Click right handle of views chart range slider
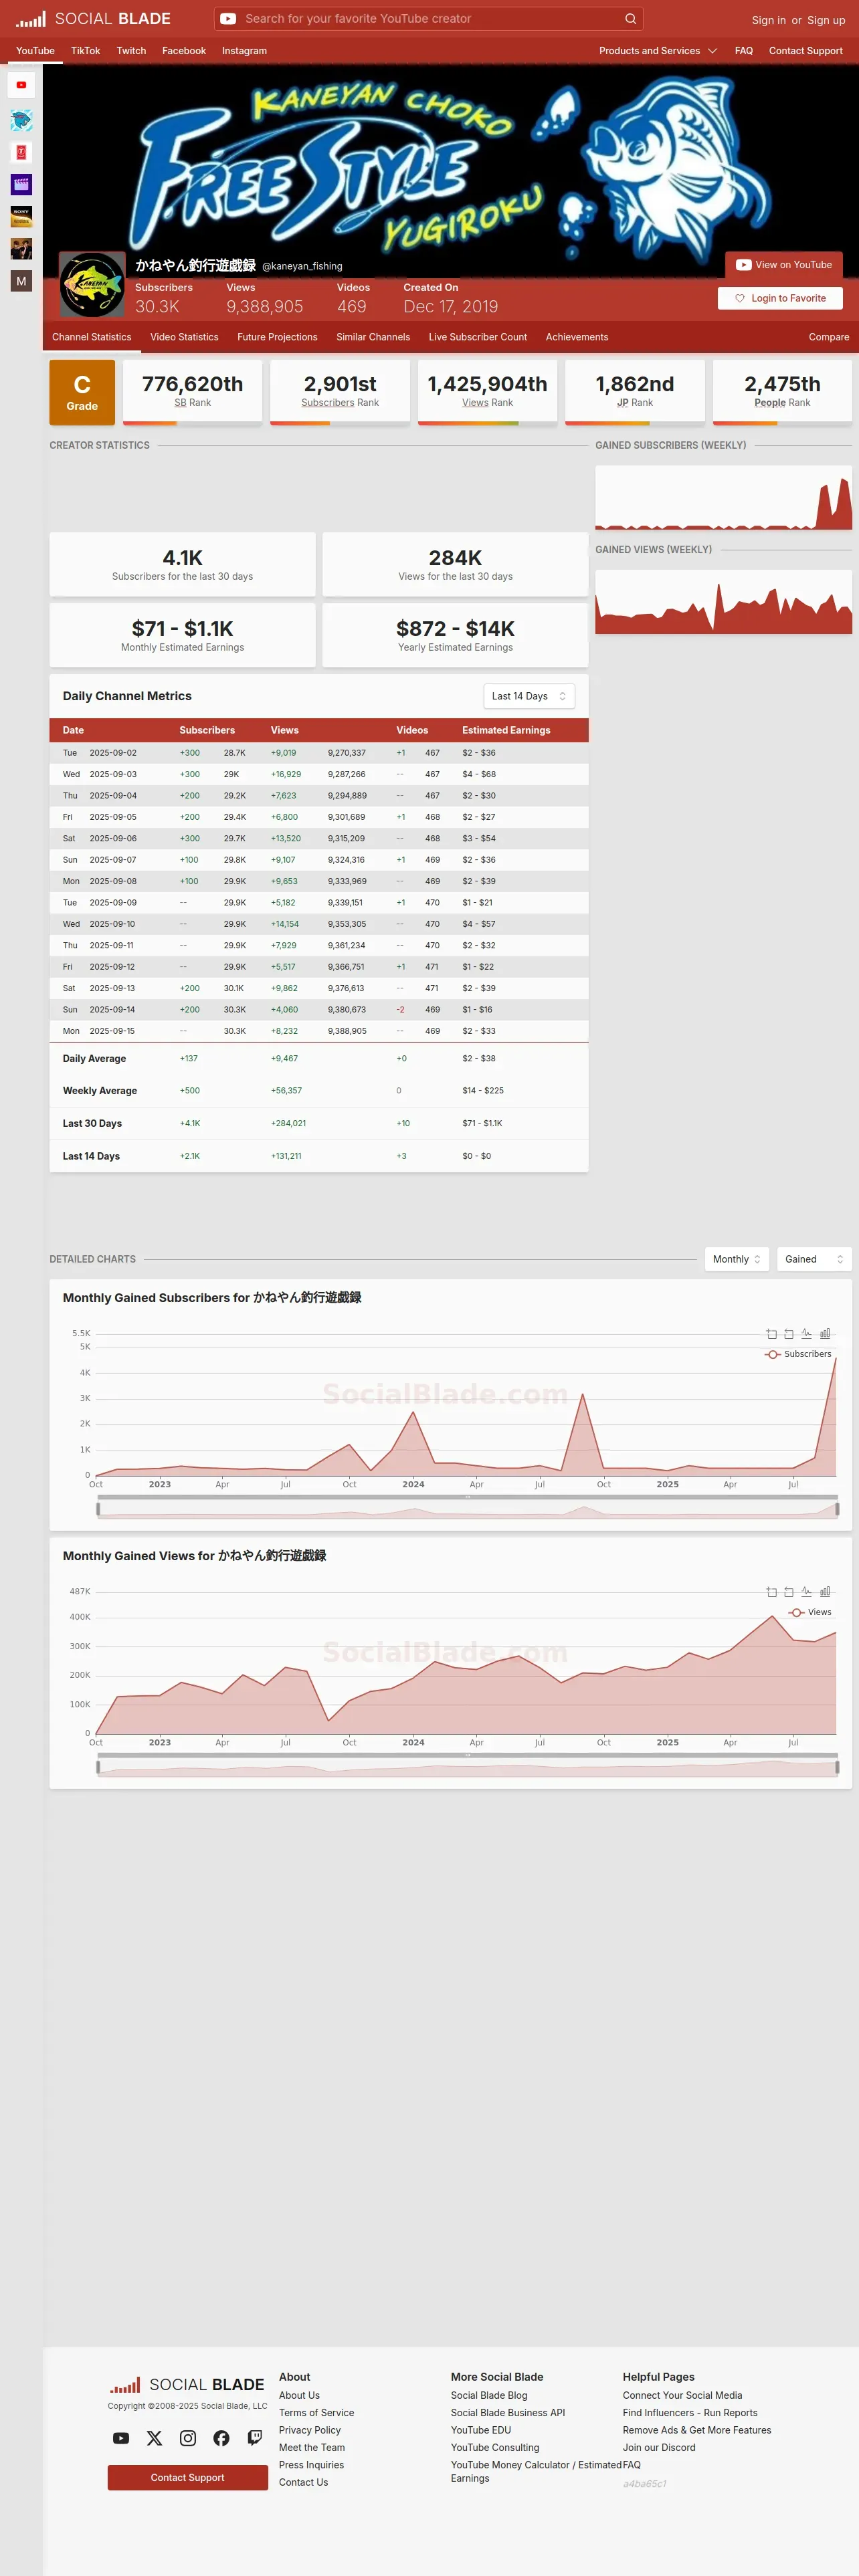Image resolution: width=859 pixels, height=2576 pixels. point(837,1767)
